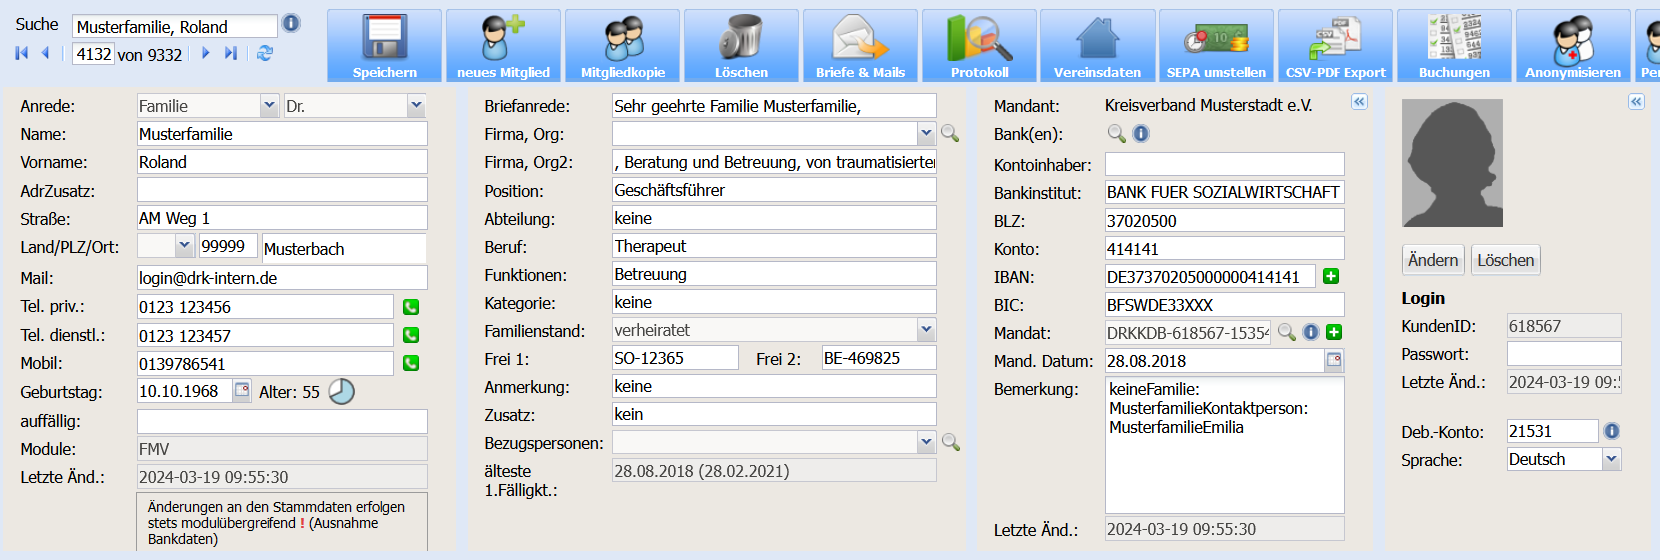Click the PLZ field 99999

[228, 246]
